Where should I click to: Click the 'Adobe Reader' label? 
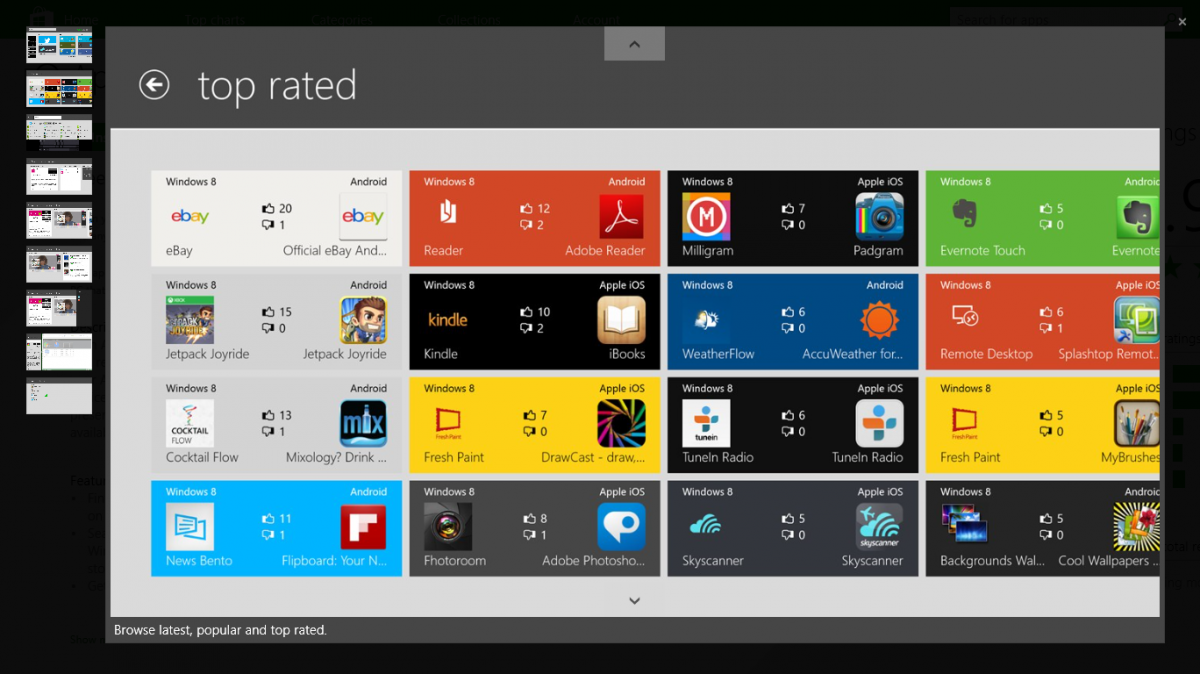(605, 251)
